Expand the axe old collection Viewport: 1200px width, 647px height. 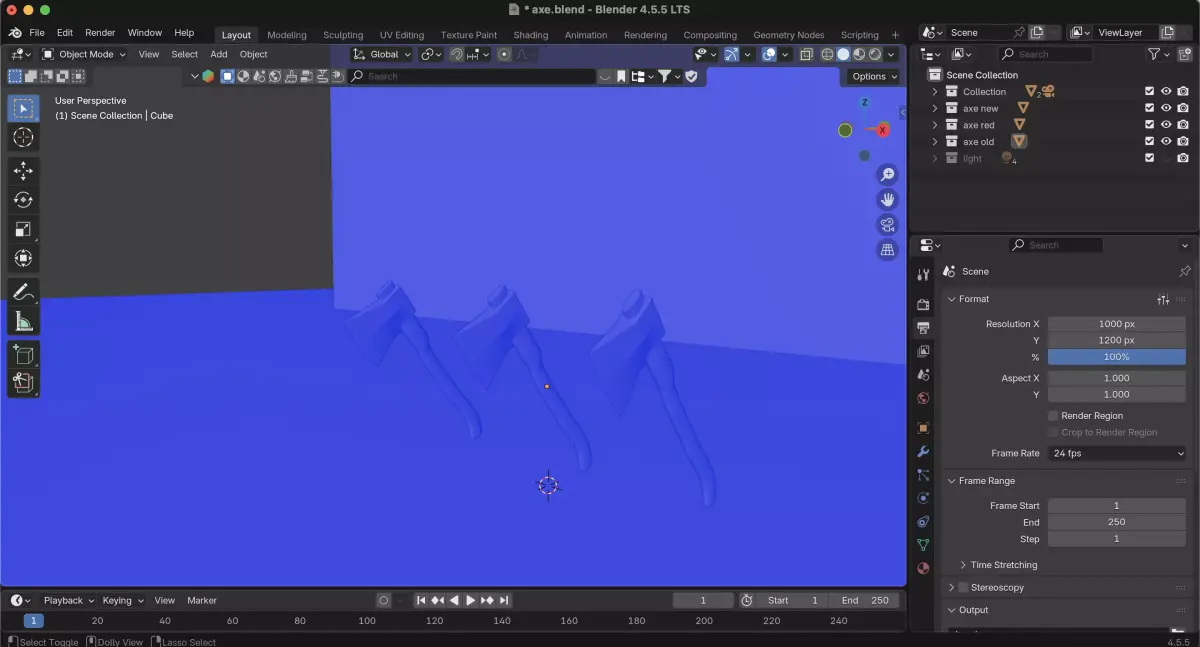tap(935, 142)
